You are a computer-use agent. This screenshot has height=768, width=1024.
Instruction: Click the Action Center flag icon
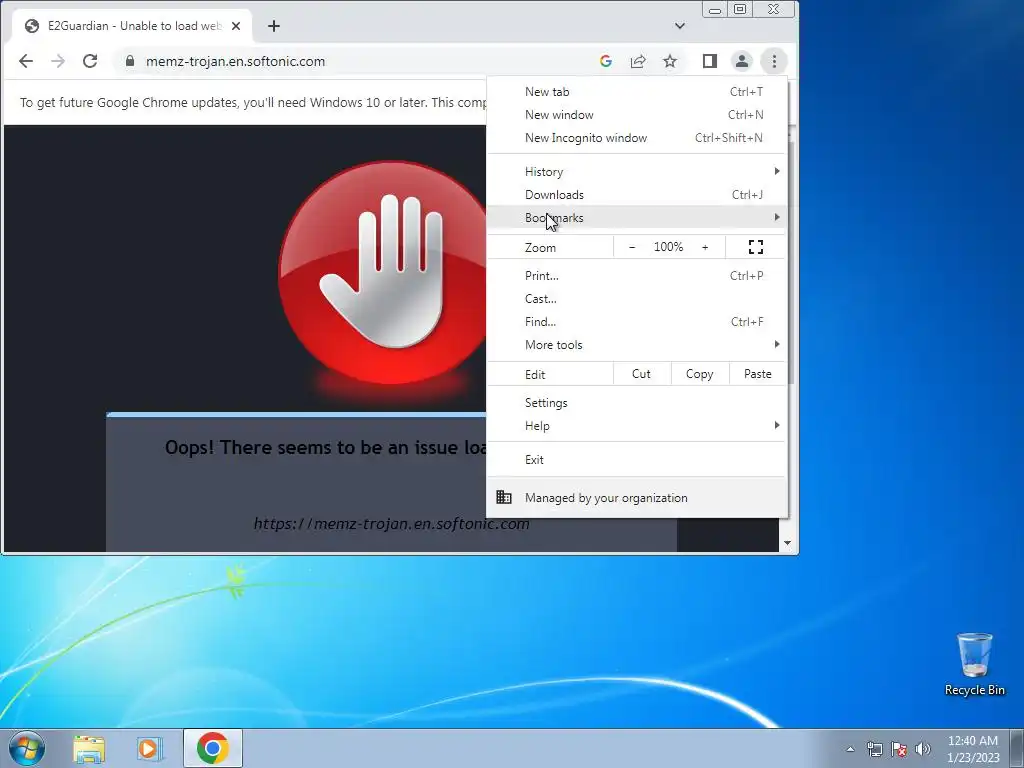pos(899,749)
